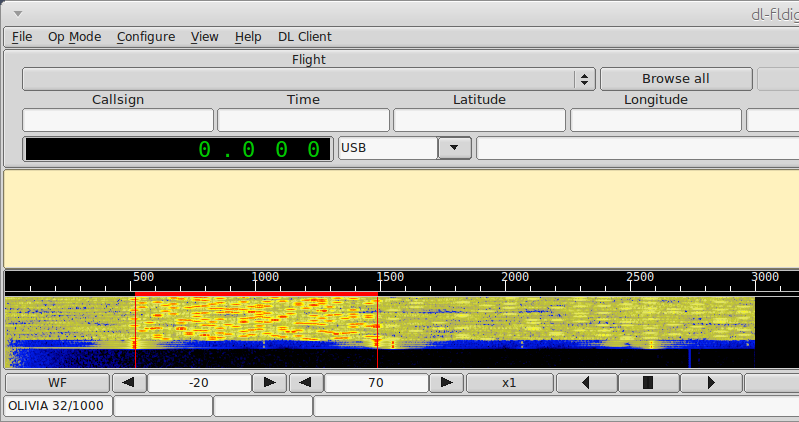Decrease the -20 level with left arrow

(x=129, y=383)
